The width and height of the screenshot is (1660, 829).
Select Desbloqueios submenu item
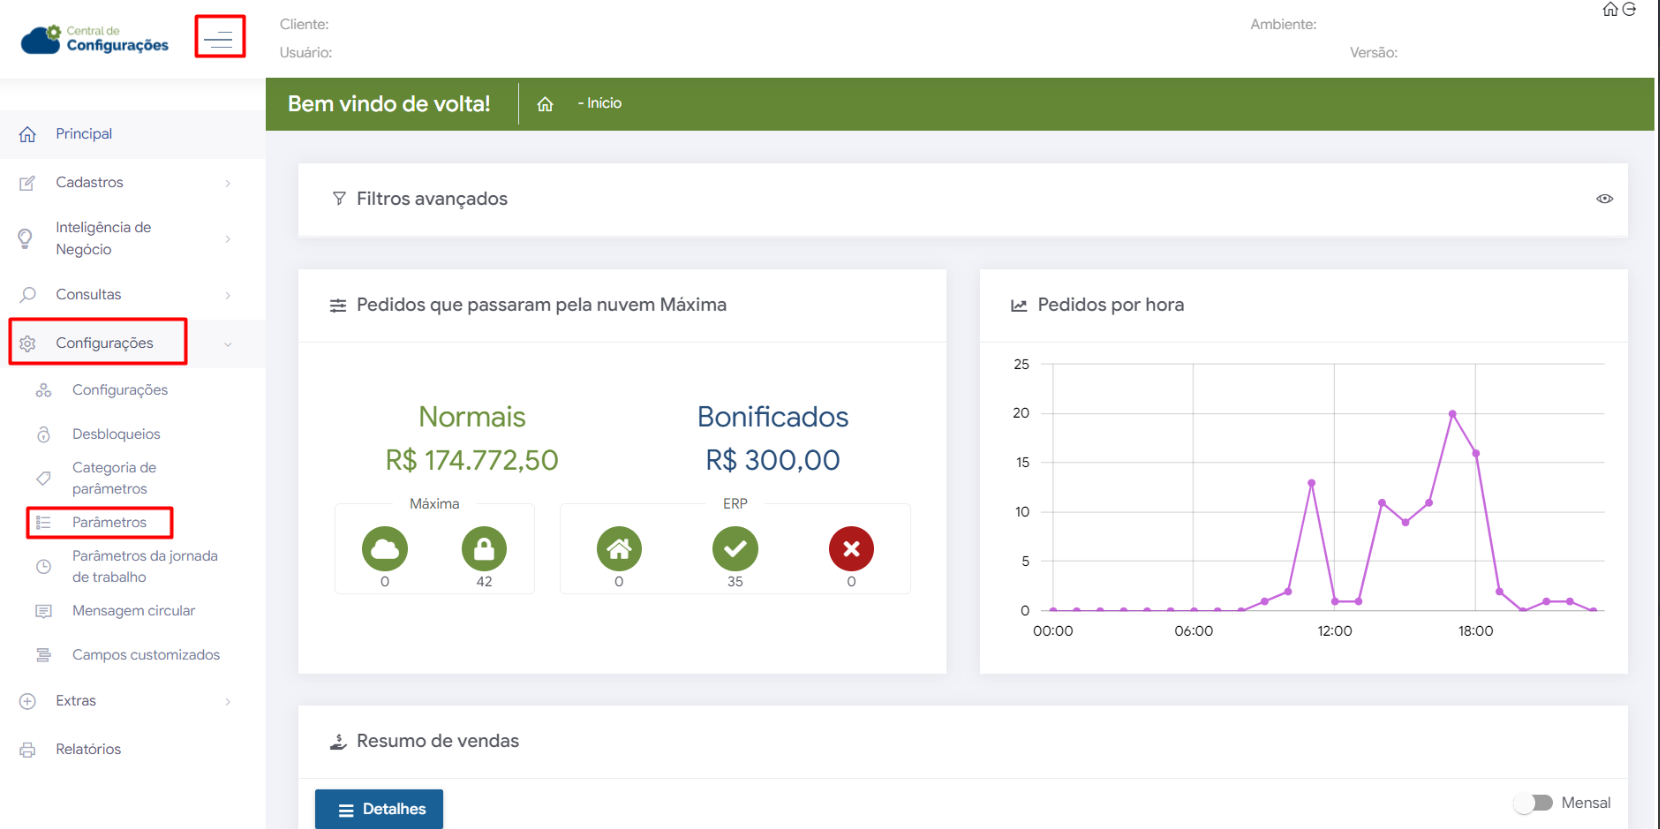point(116,434)
